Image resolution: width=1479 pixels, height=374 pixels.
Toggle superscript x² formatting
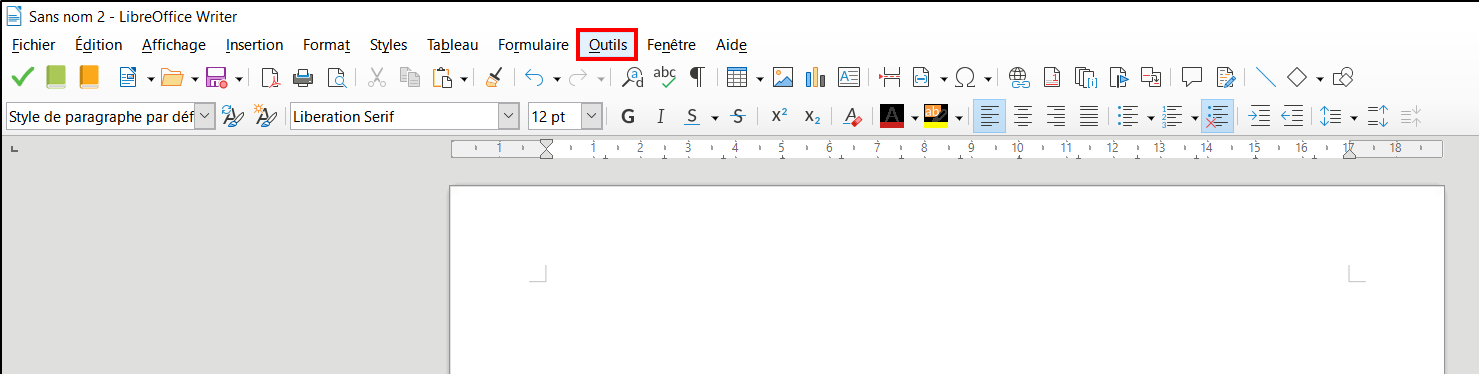779,116
